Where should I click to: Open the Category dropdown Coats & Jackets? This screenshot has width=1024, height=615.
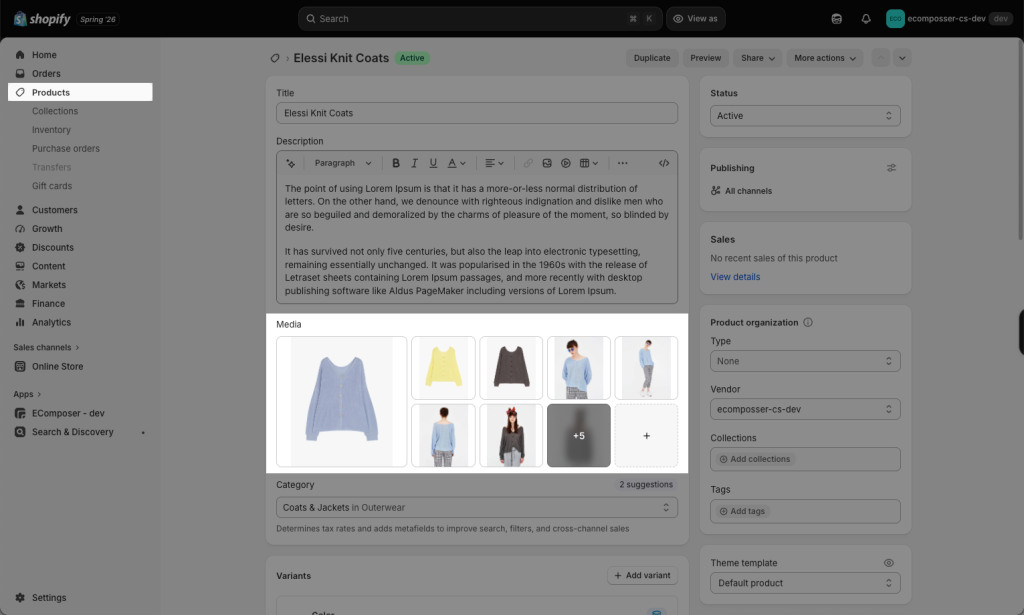point(477,507)
